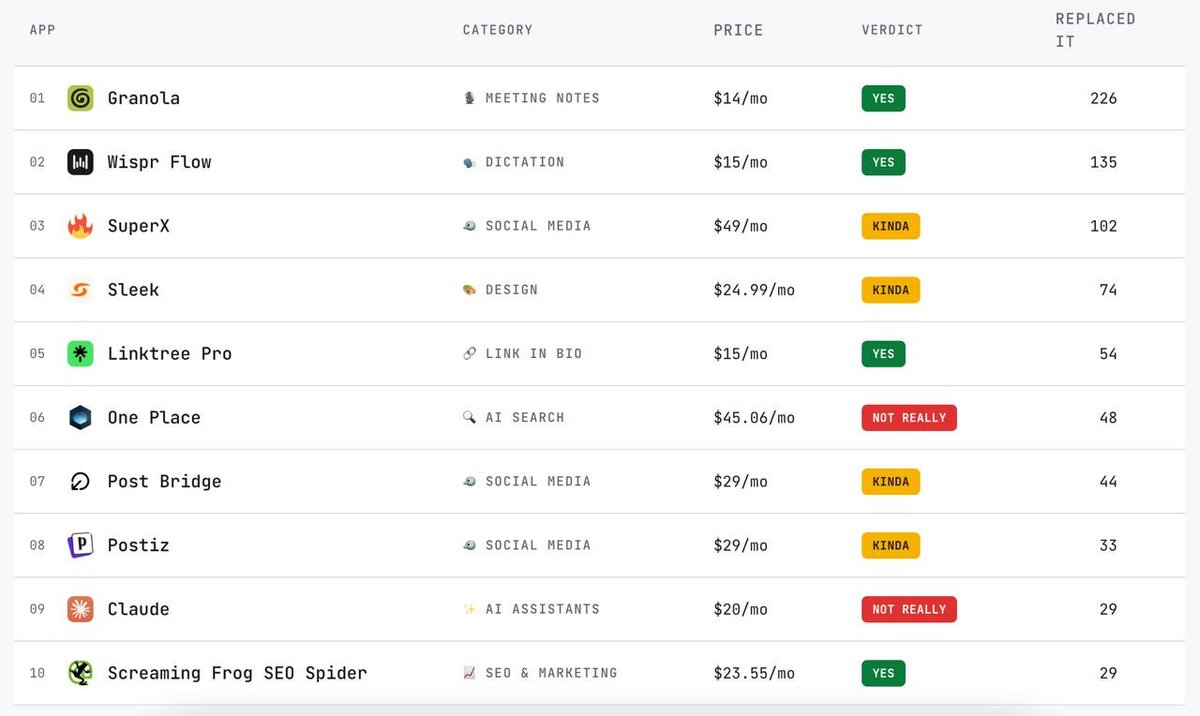Click the AI Assistants sparkle icon
Viewport: 1200px width, 716px height.
tap(469, 609)
